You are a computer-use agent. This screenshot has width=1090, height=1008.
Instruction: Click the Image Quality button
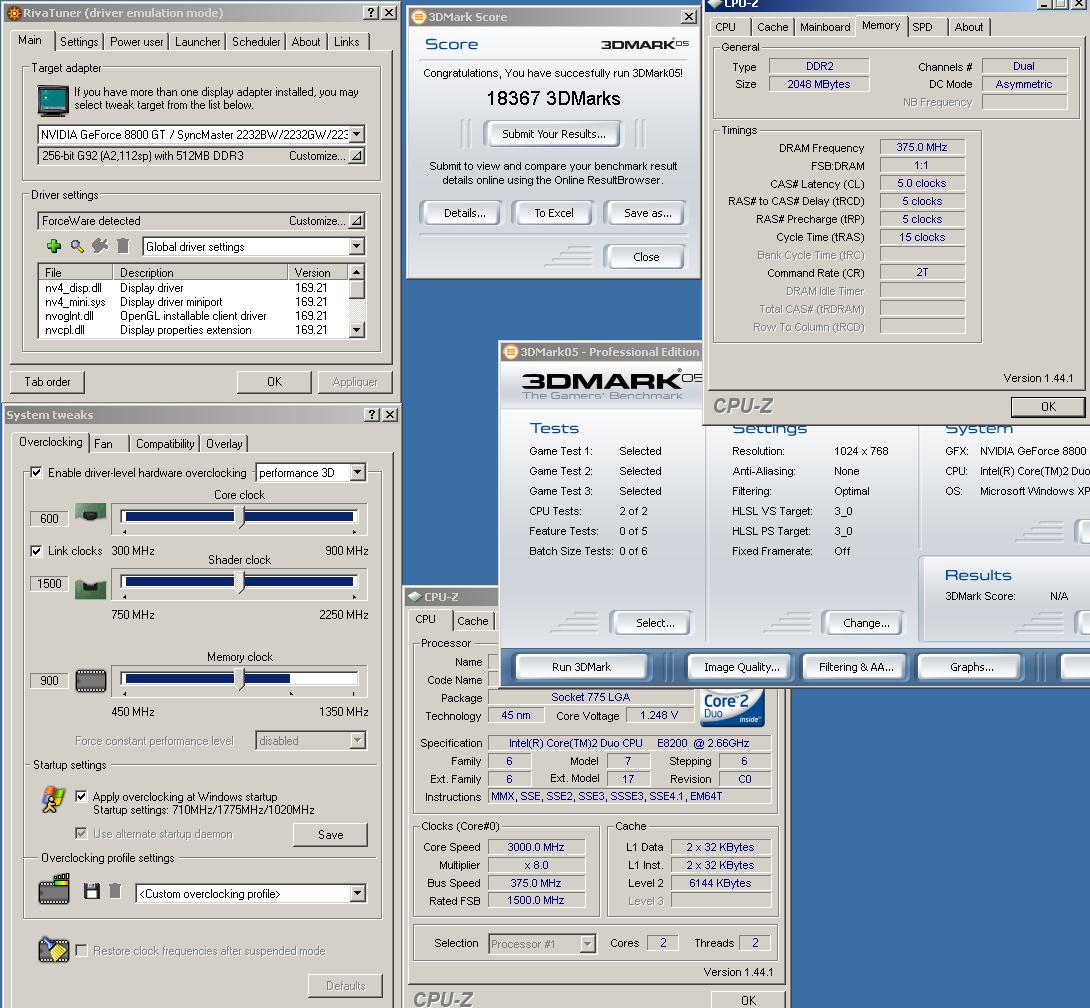pos(742,667)
